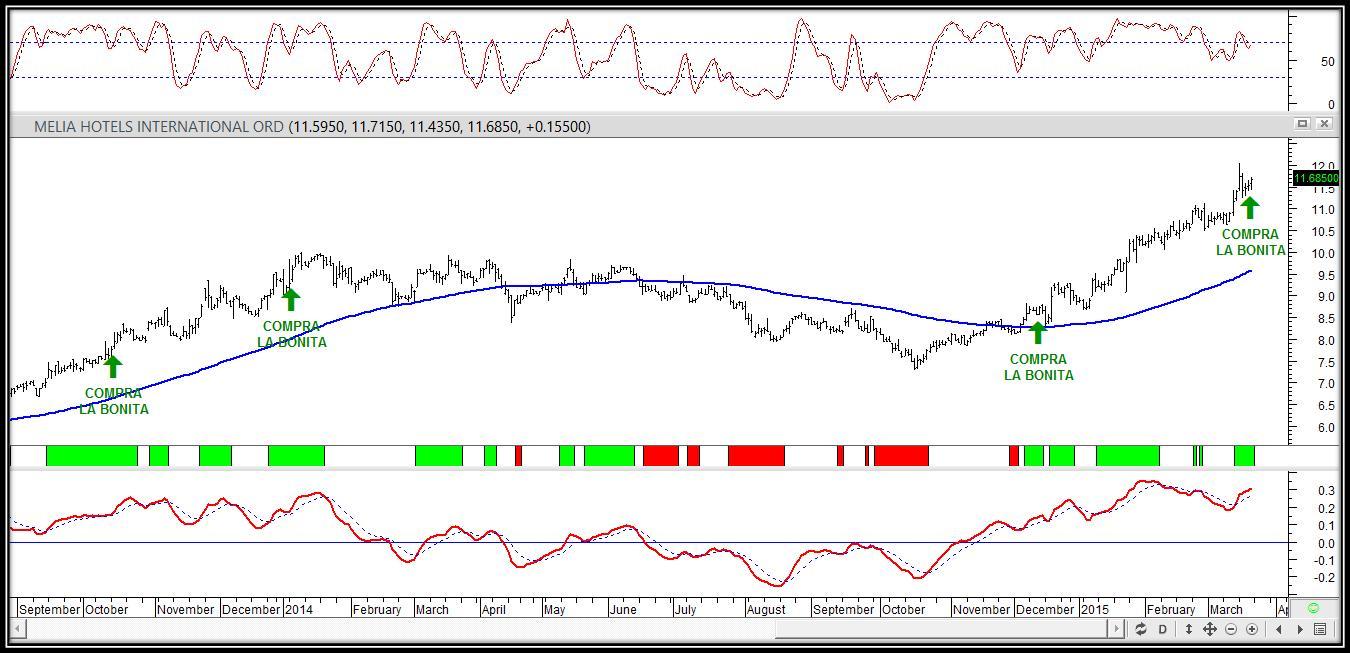Click the August label on the date axis

766,609
